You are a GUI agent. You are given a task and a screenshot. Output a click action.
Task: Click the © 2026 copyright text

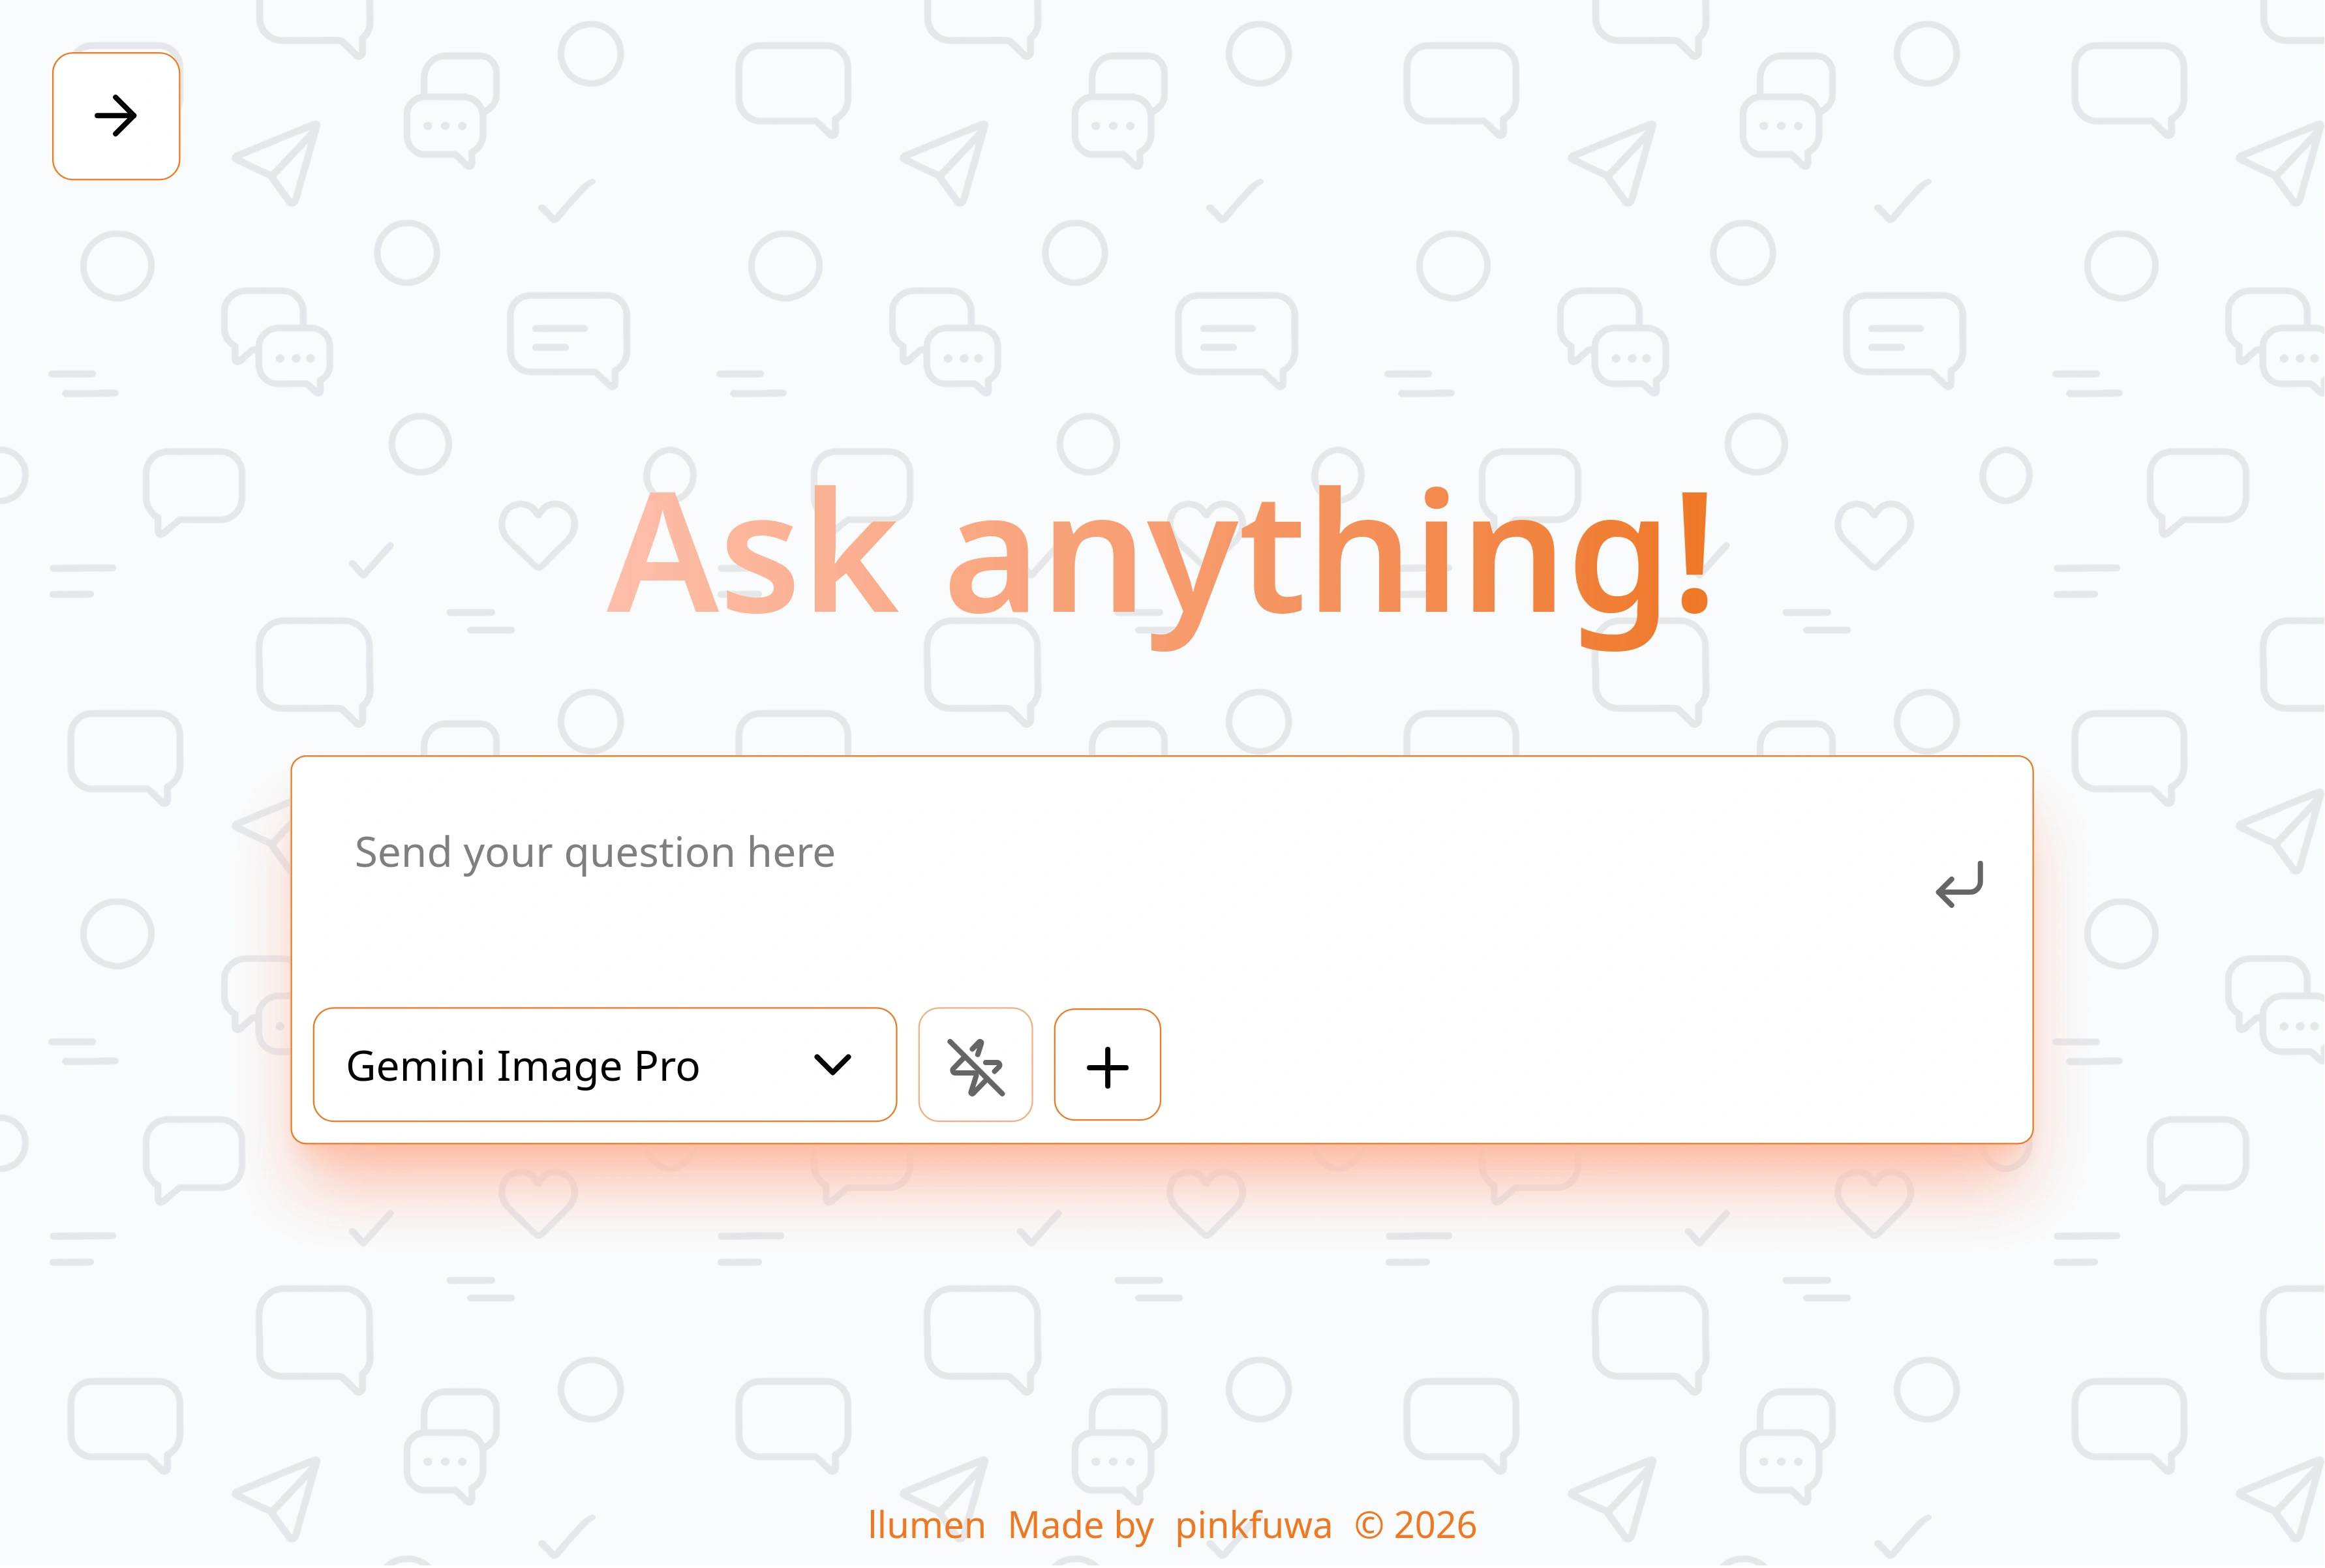click(x=1415, y=1526)
